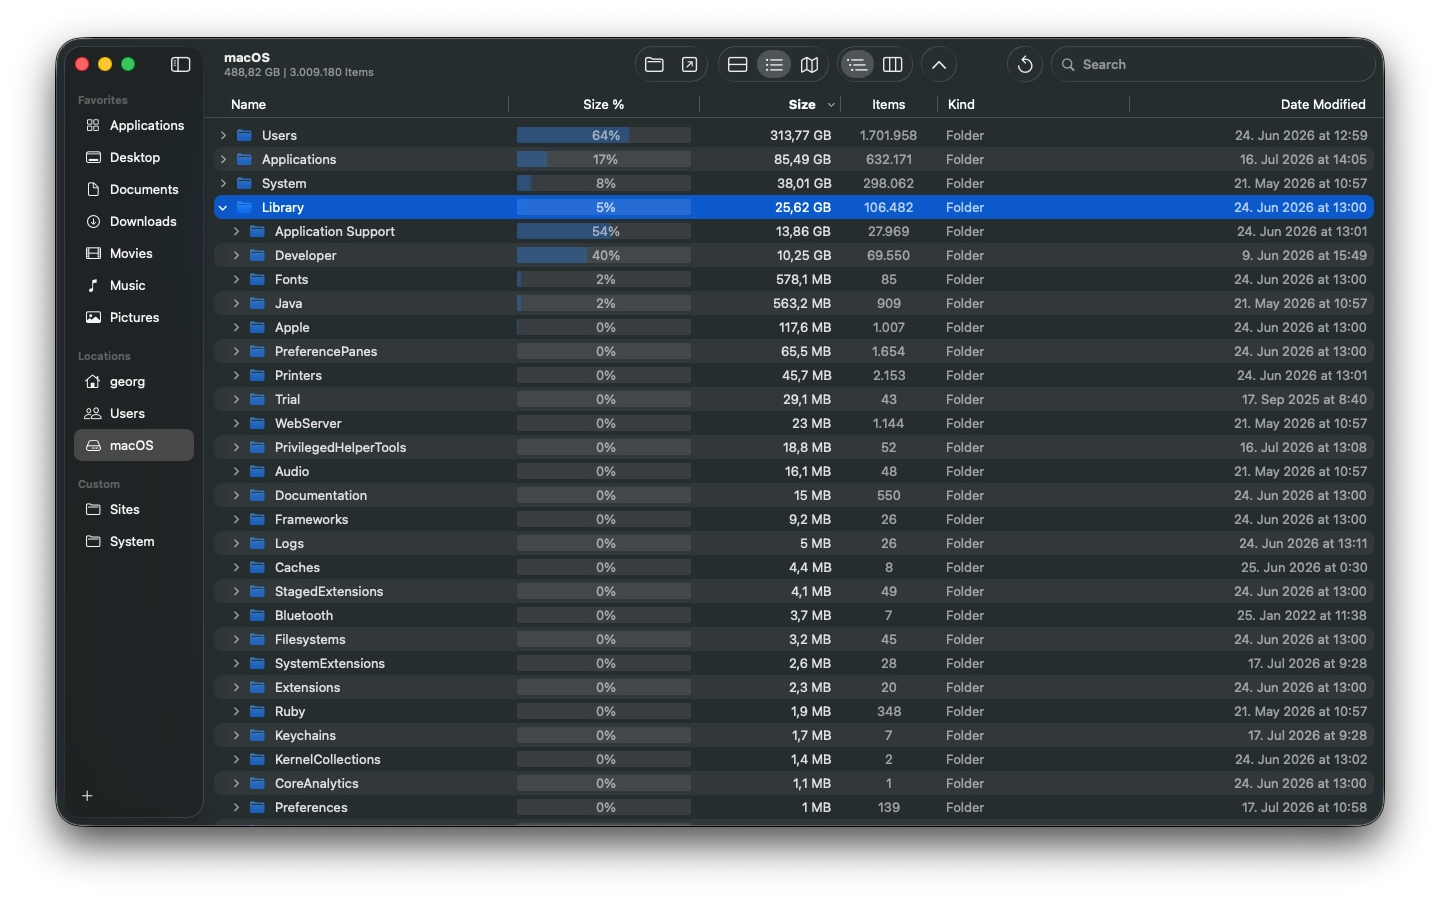1440x900 pixels.
Task: Sort by the Date Modified column header
Action: pos(1323,104)
